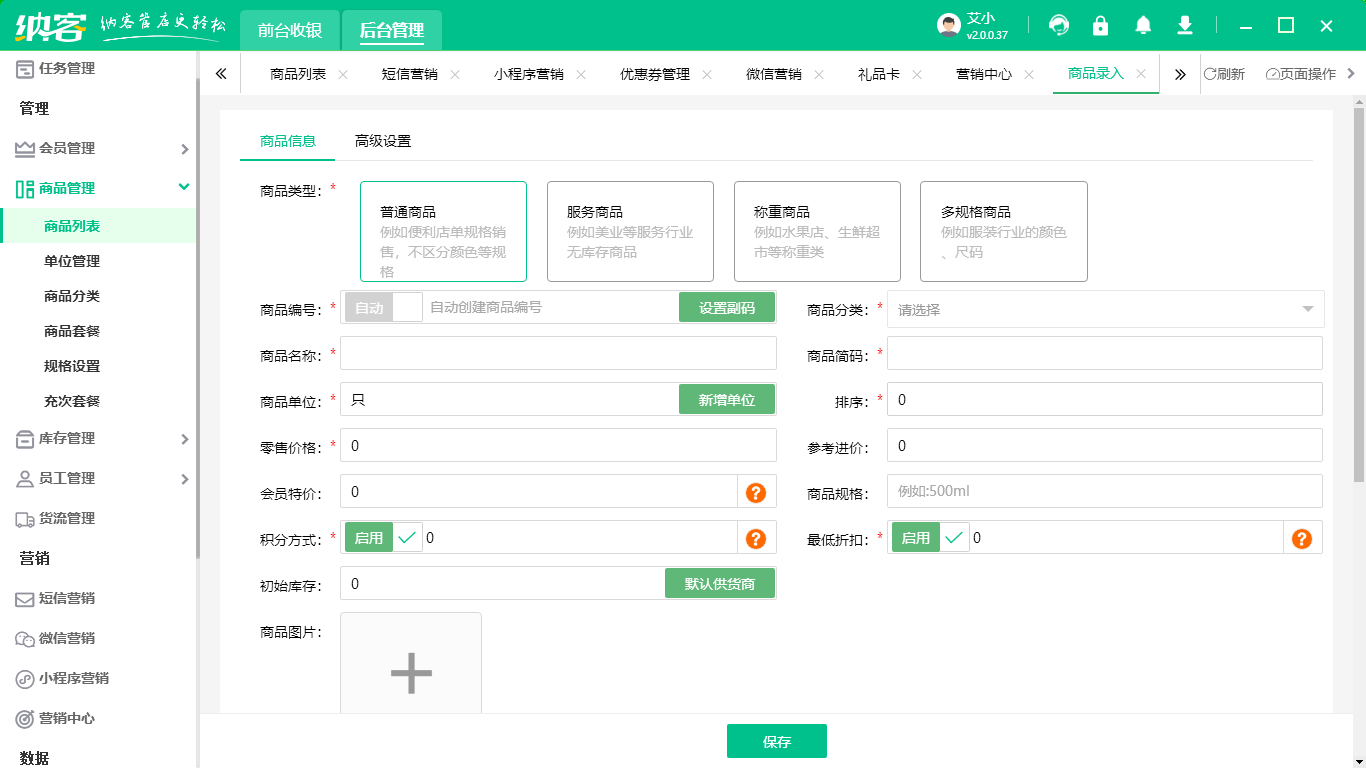
Task: Toggle the 自动 product number switch
Action: (384, 308)
